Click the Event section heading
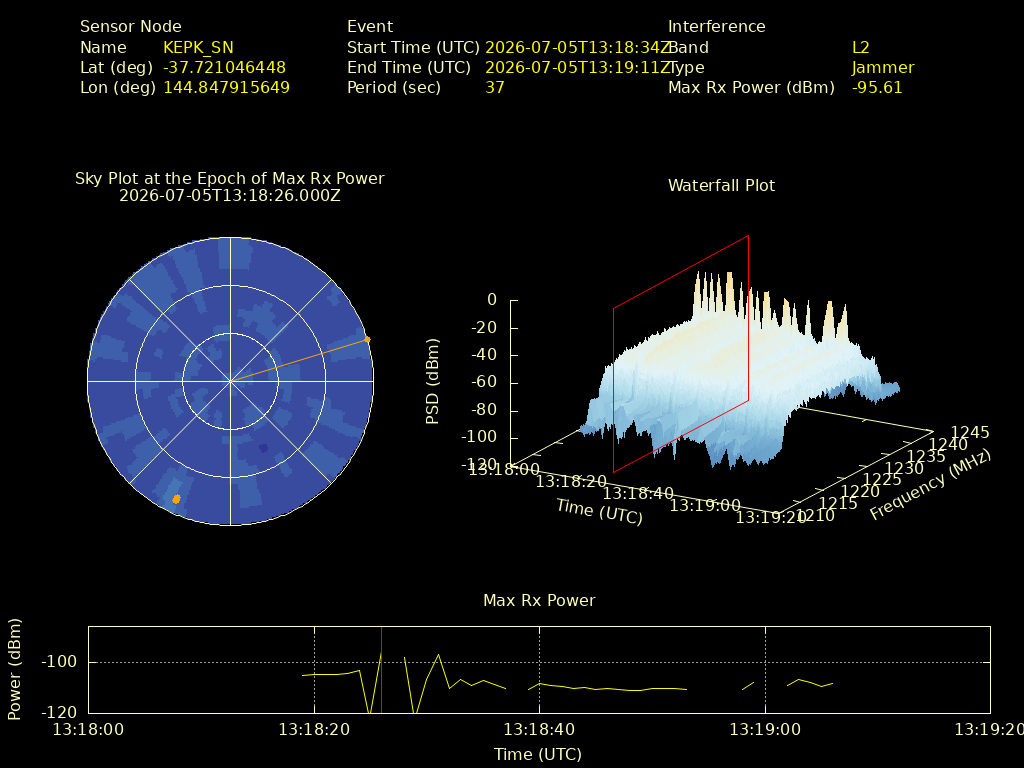 coord(370,27)
